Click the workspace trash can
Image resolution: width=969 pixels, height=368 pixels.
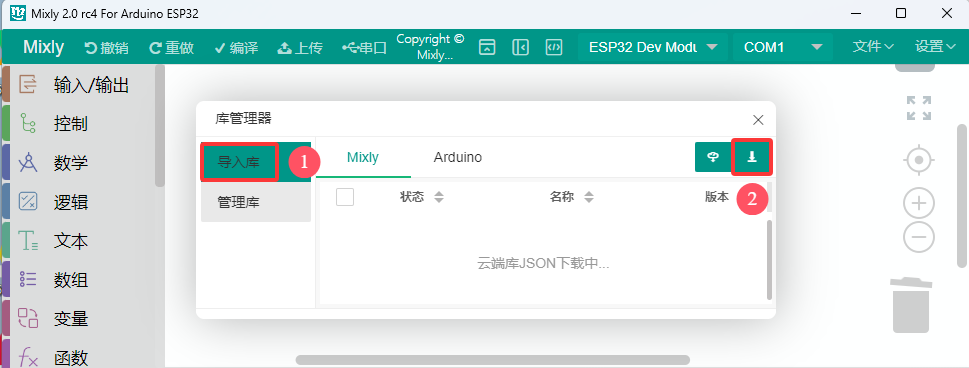click(x=912, y=305)
